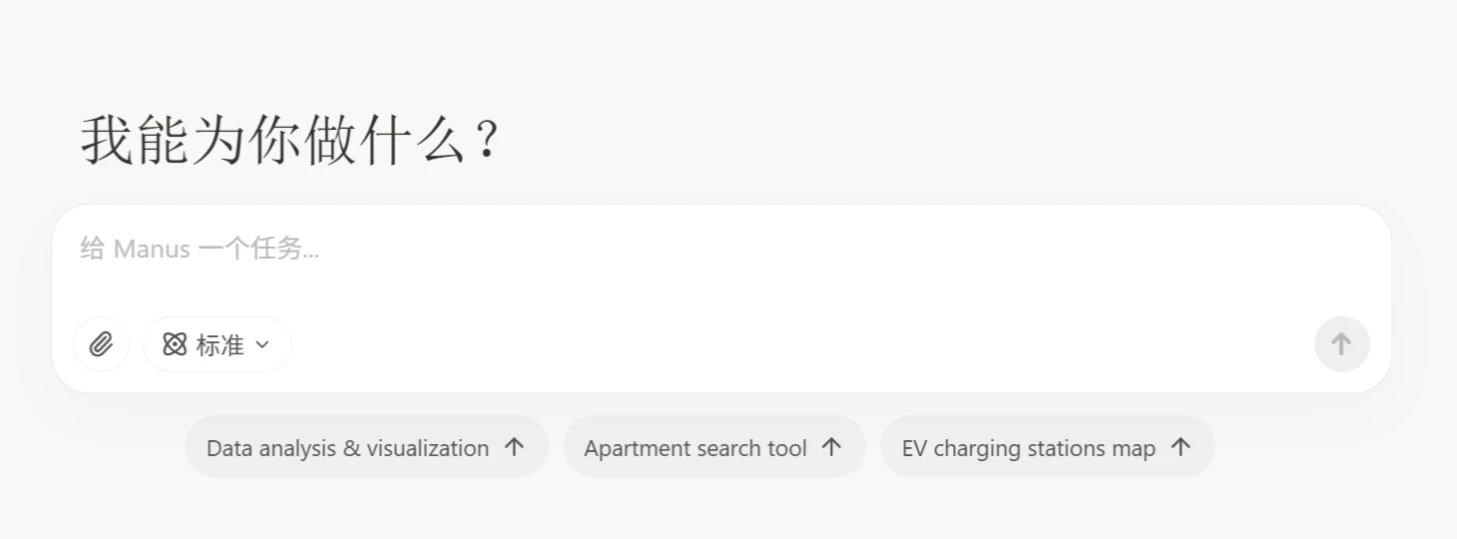Viewport: 1457px width, 539px height.
Task: Click the 标准 label text
Action: click(220, 345)
